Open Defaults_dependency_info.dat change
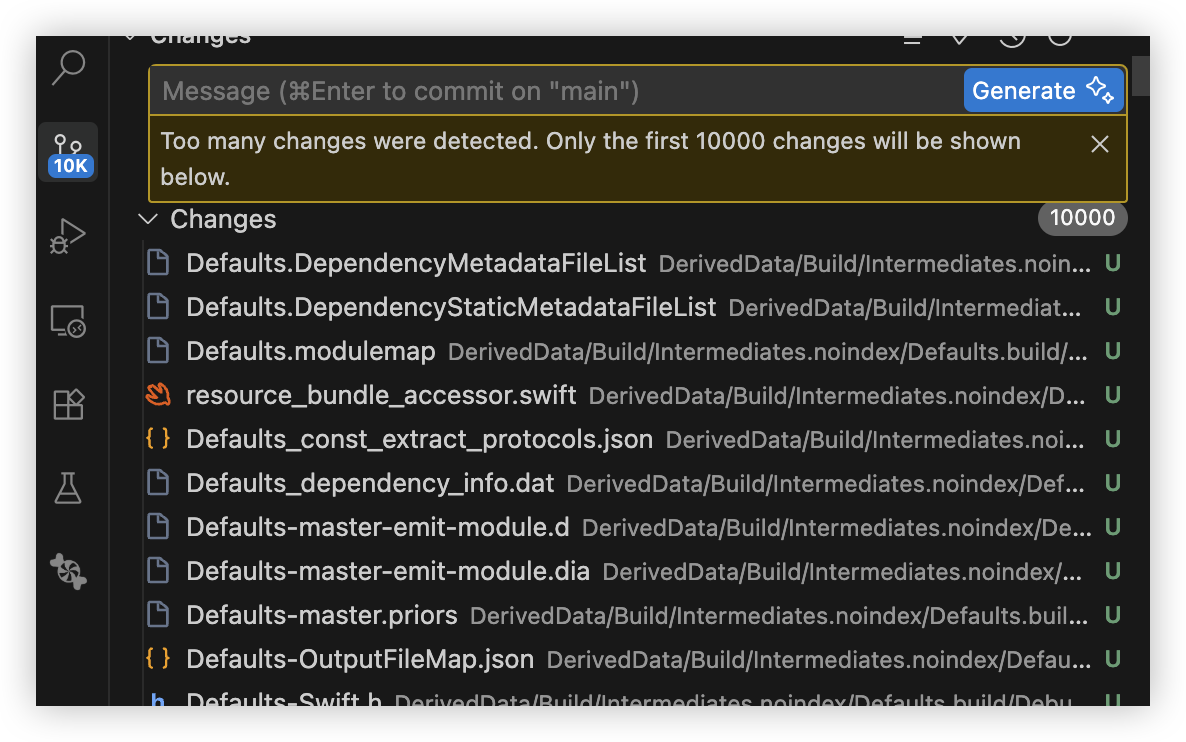1186x742 pixels. tap(370, 484)
